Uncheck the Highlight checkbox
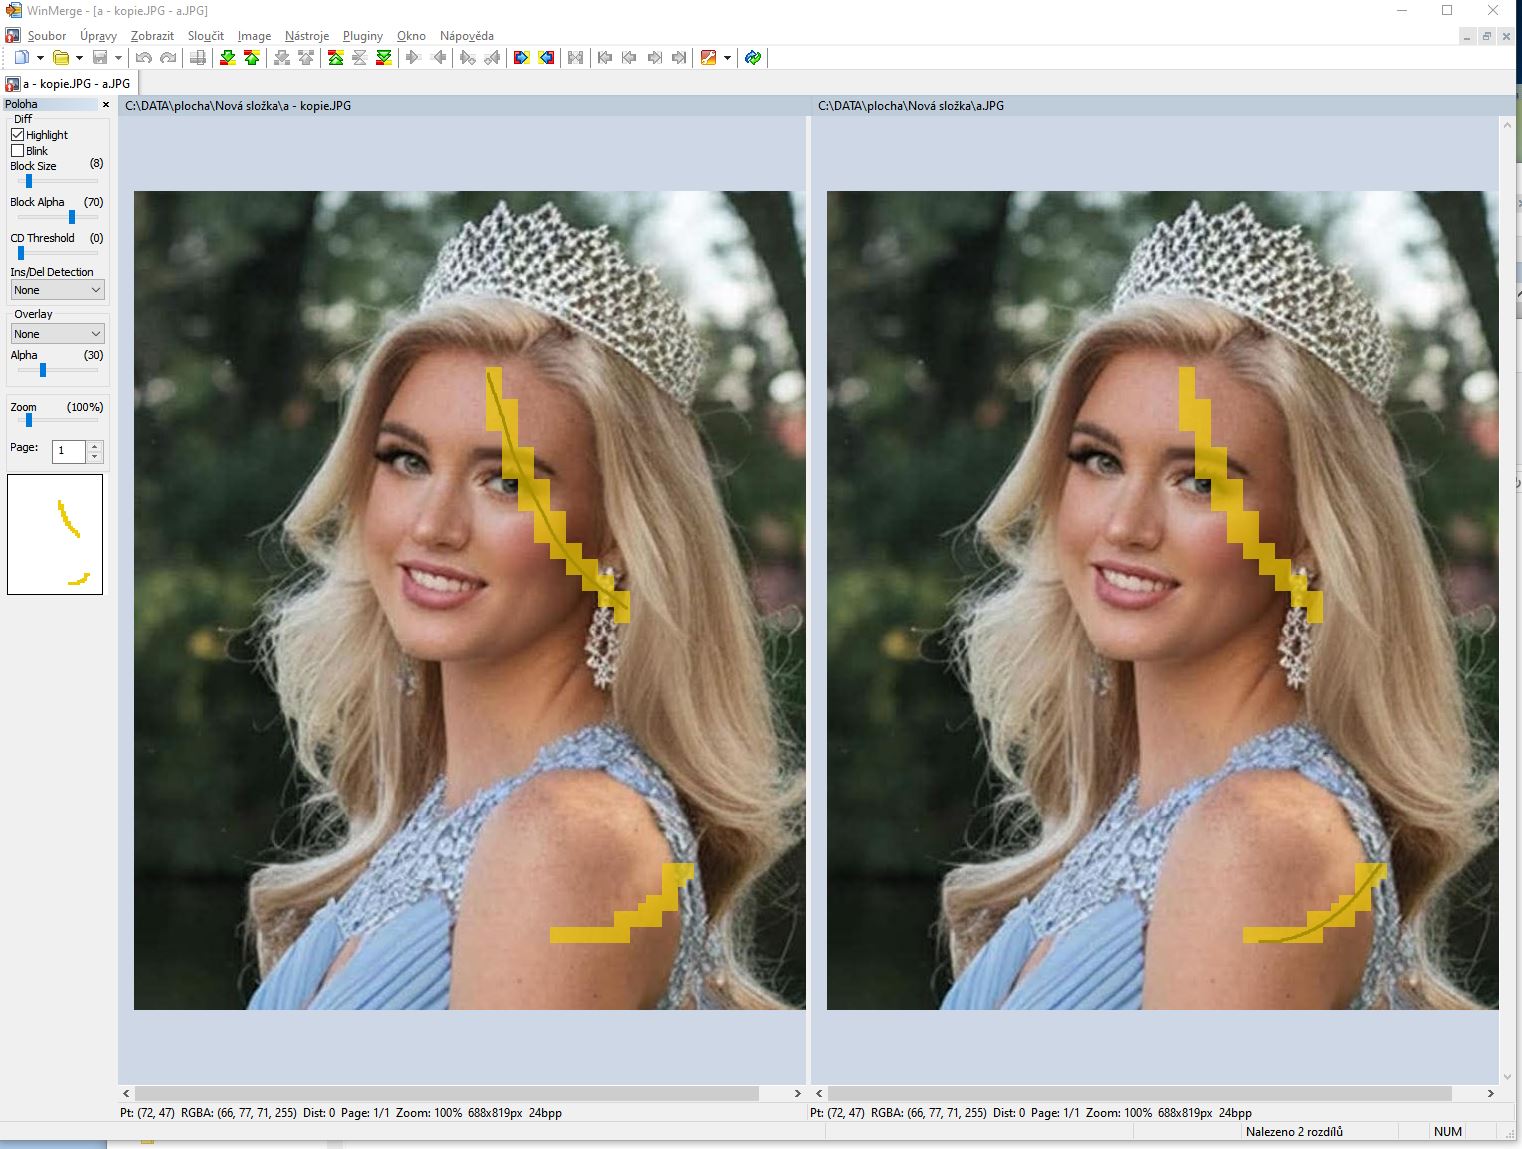Screen dimensions: 1522x1149 18,135
